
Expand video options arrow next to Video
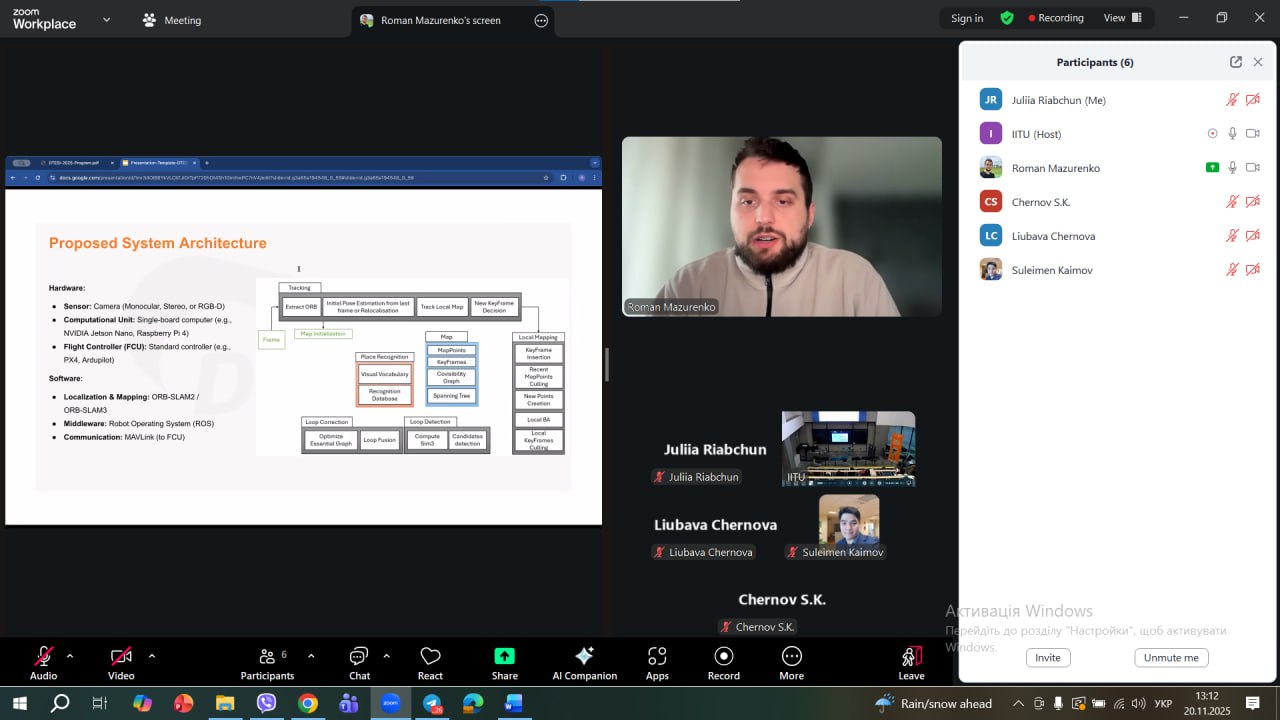click(x=152, y=656)
